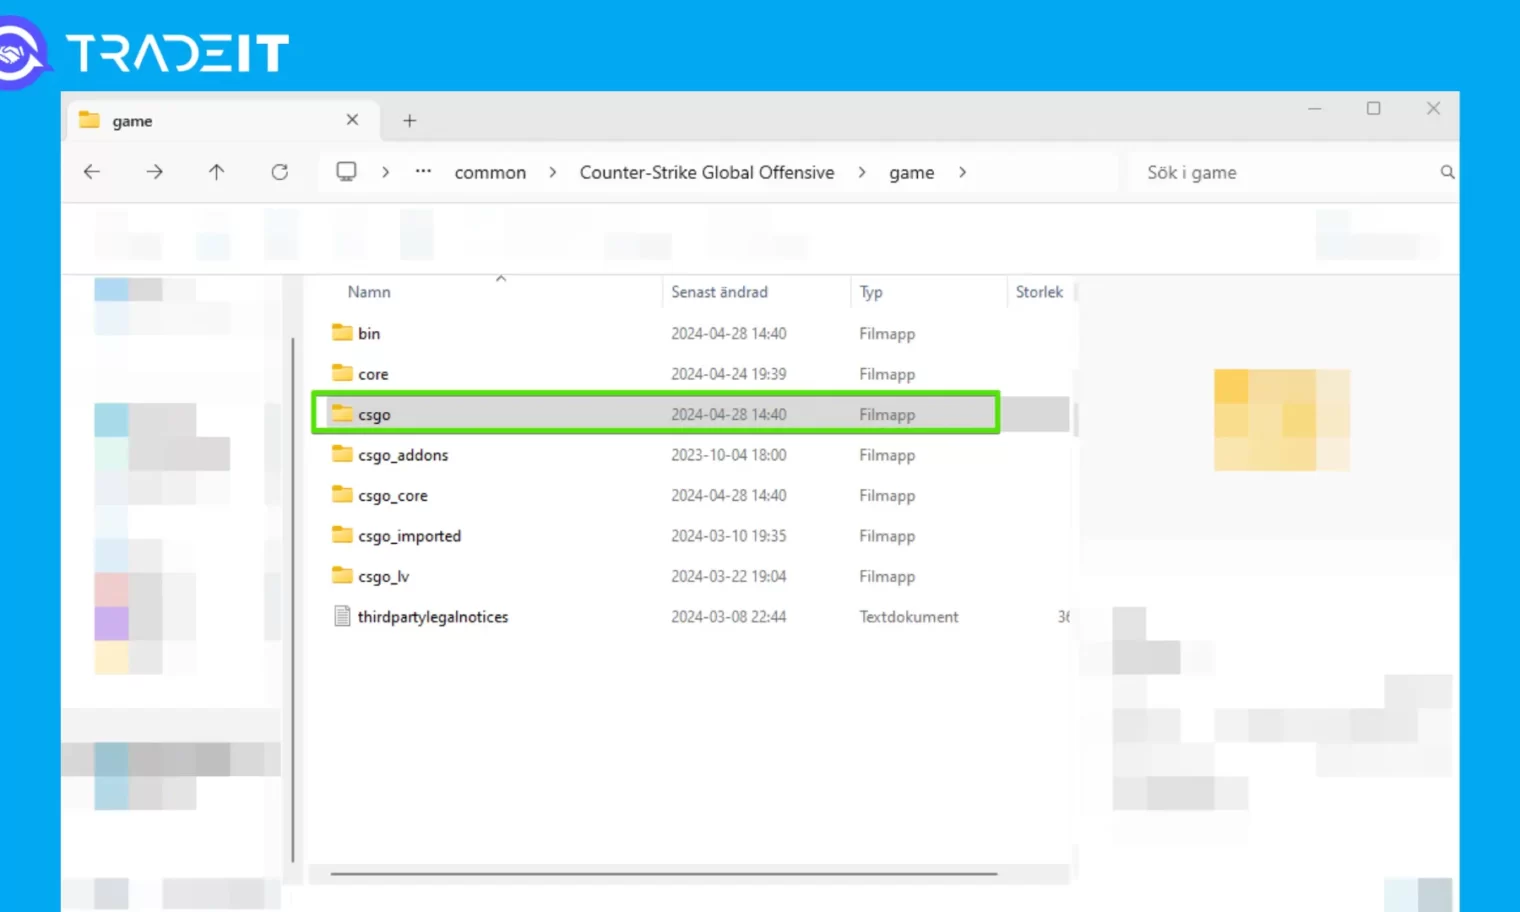
Task: Sort by the Namn column header
Action: tap(369, 292)
